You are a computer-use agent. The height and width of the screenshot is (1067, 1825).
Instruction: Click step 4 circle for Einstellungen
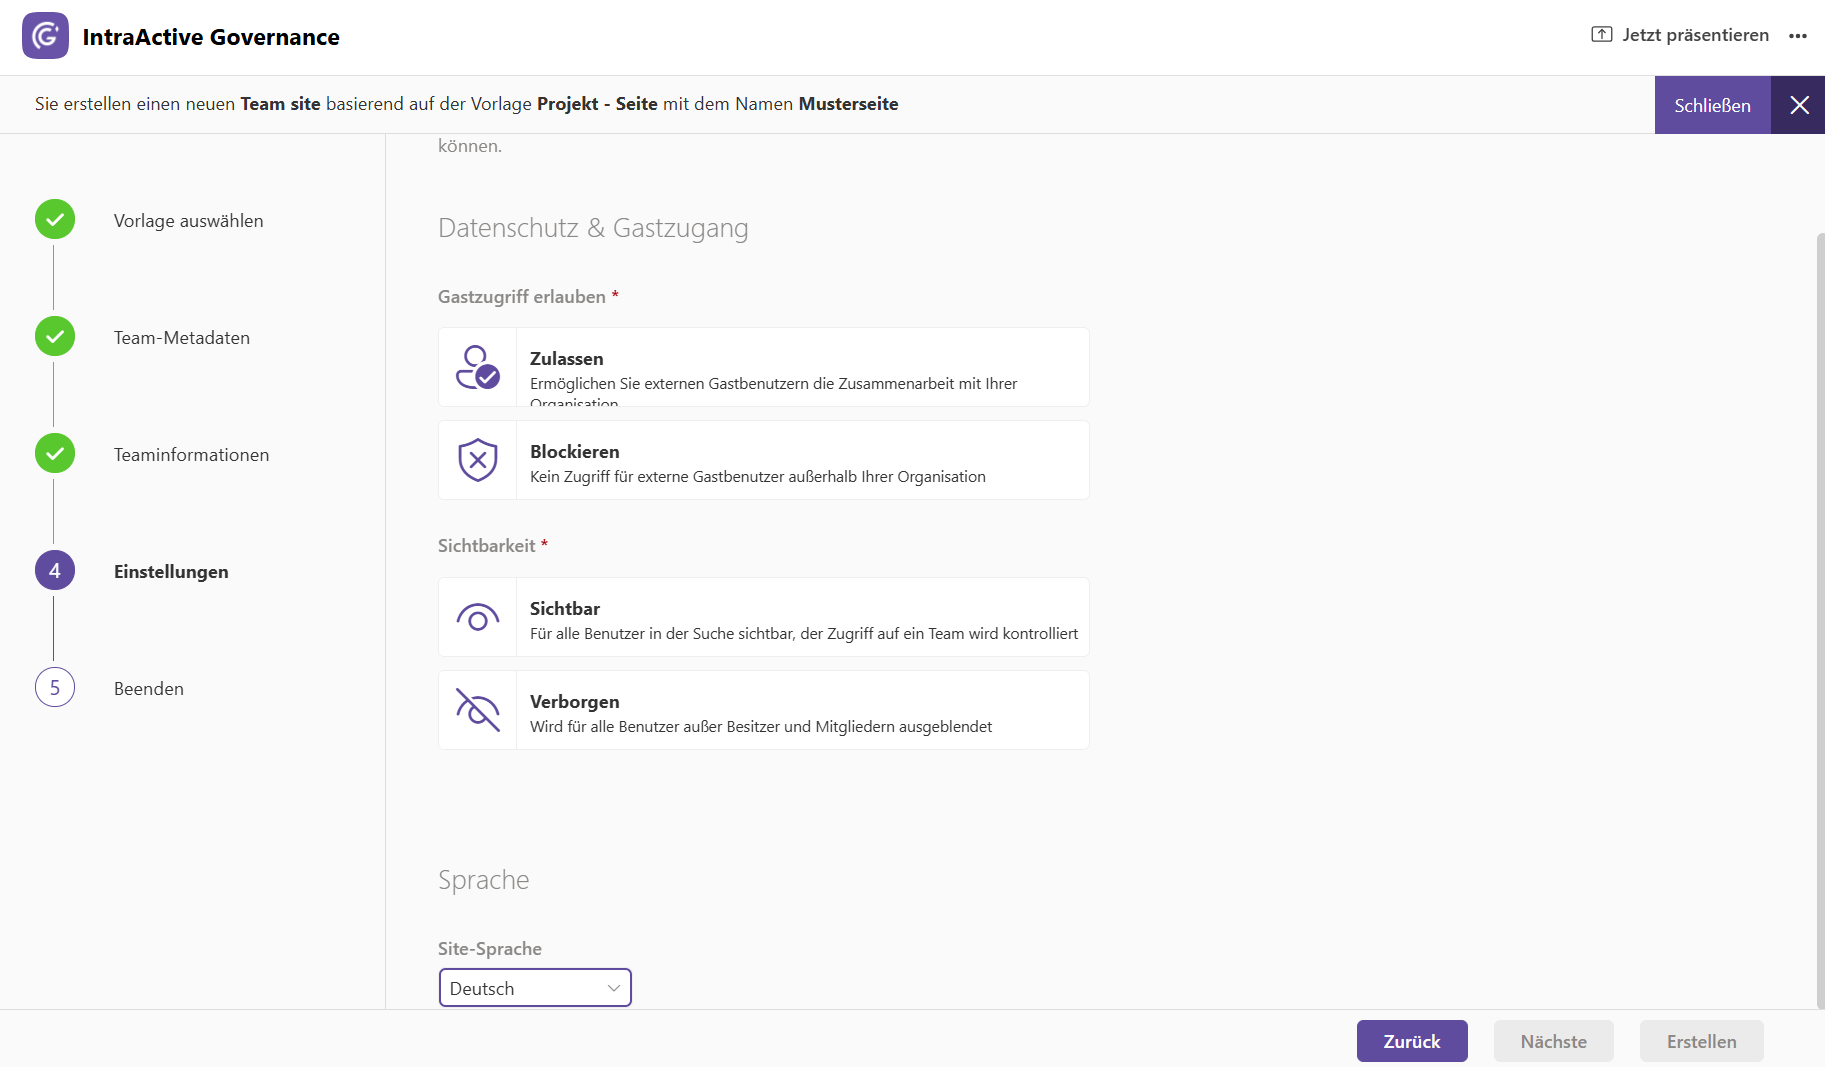tap(55, 571)
